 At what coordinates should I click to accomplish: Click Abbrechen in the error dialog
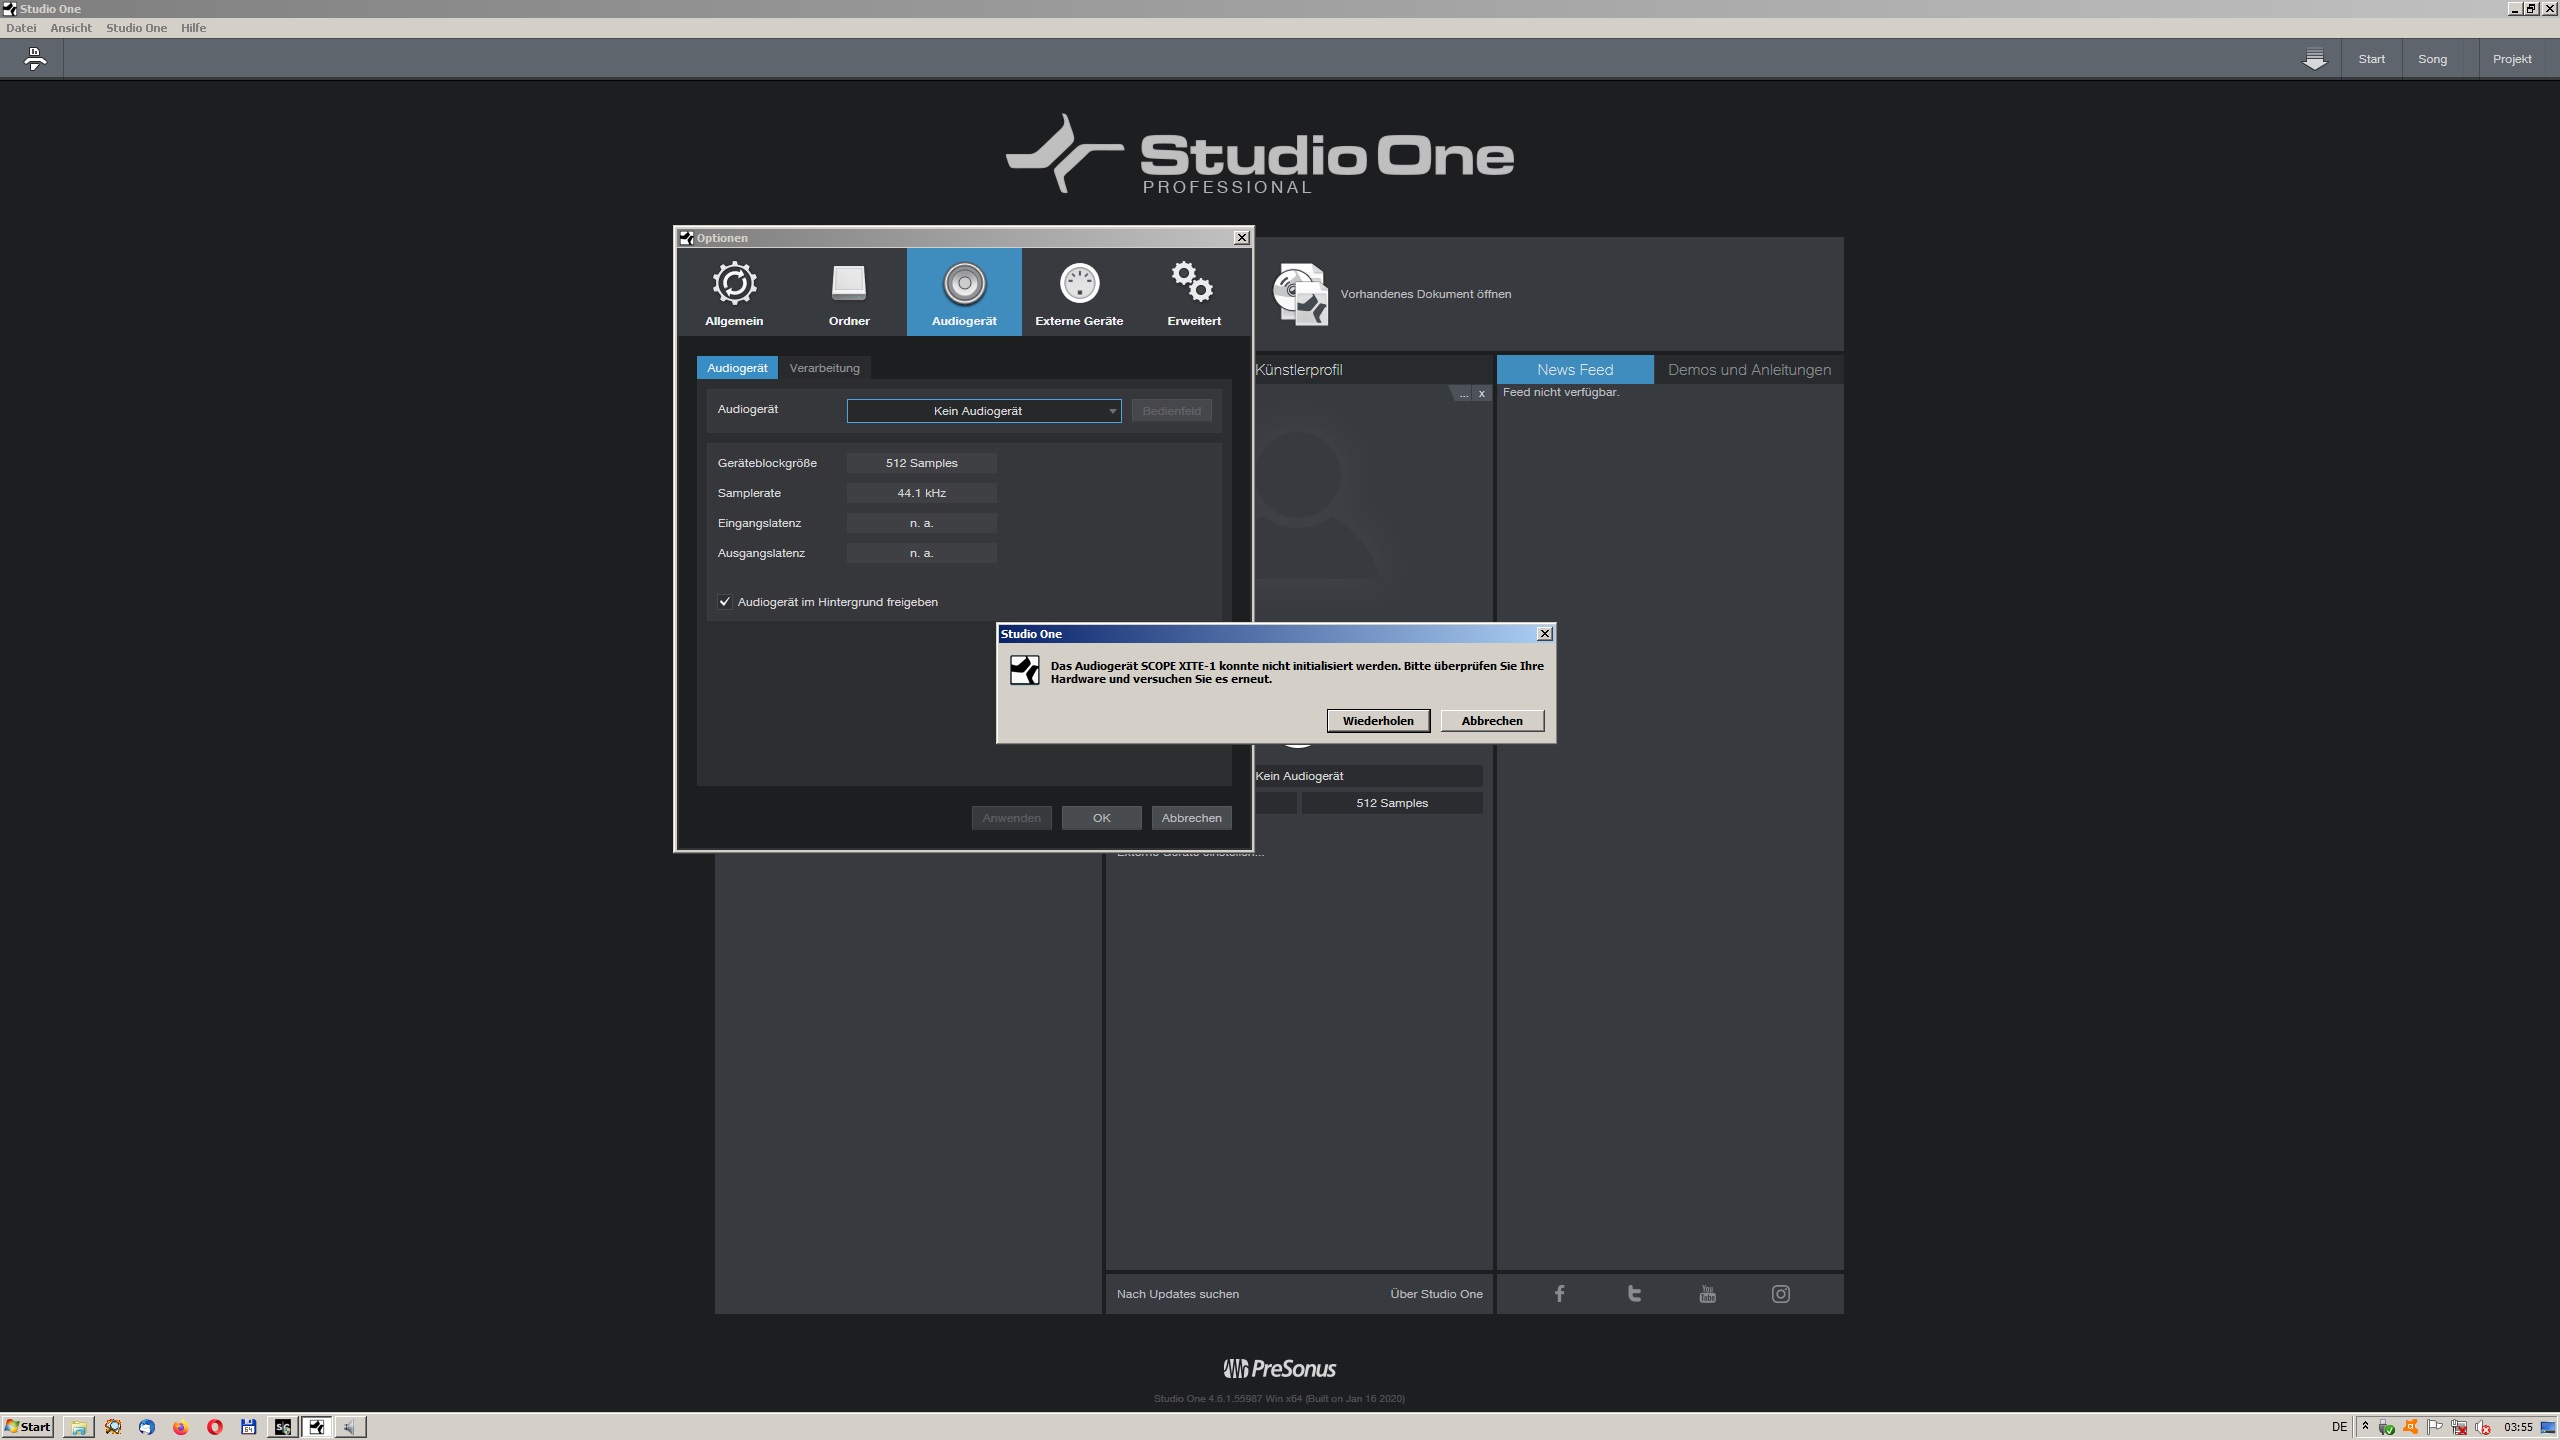pyautogui.click(x=1491, y=721)
